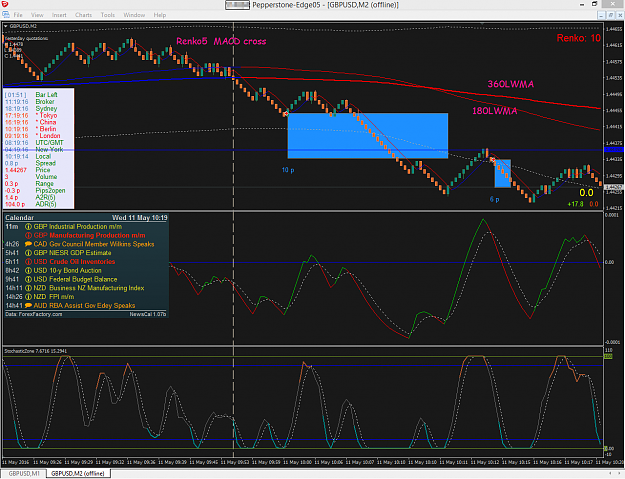The image size is (625, 479).
Task: Open the Tools menu
Action: [x=108, y=15]
